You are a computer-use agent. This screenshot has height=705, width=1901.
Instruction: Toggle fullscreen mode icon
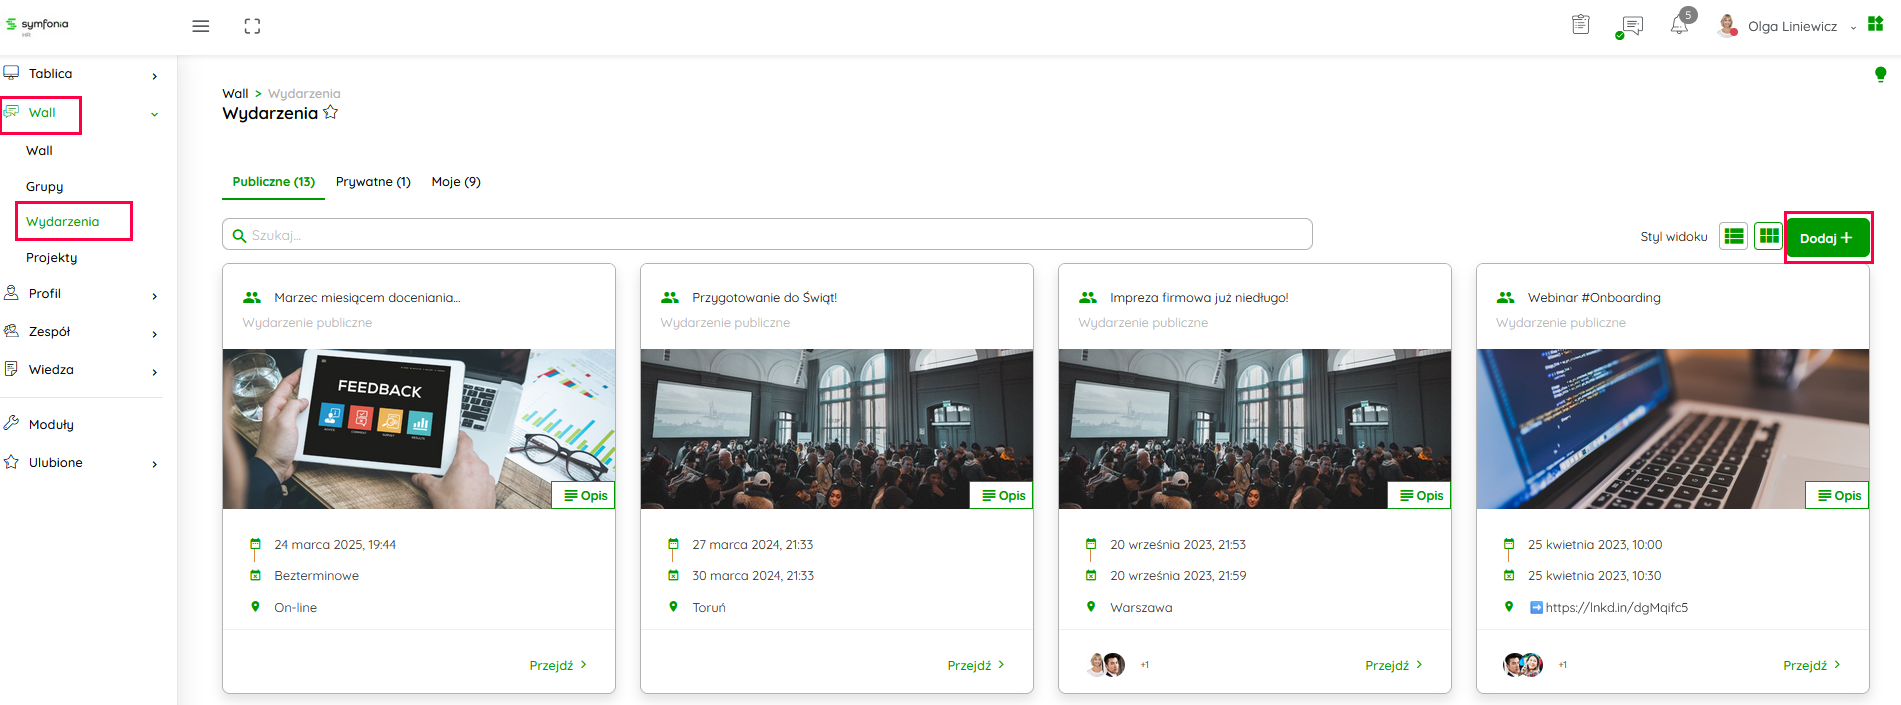252,26
